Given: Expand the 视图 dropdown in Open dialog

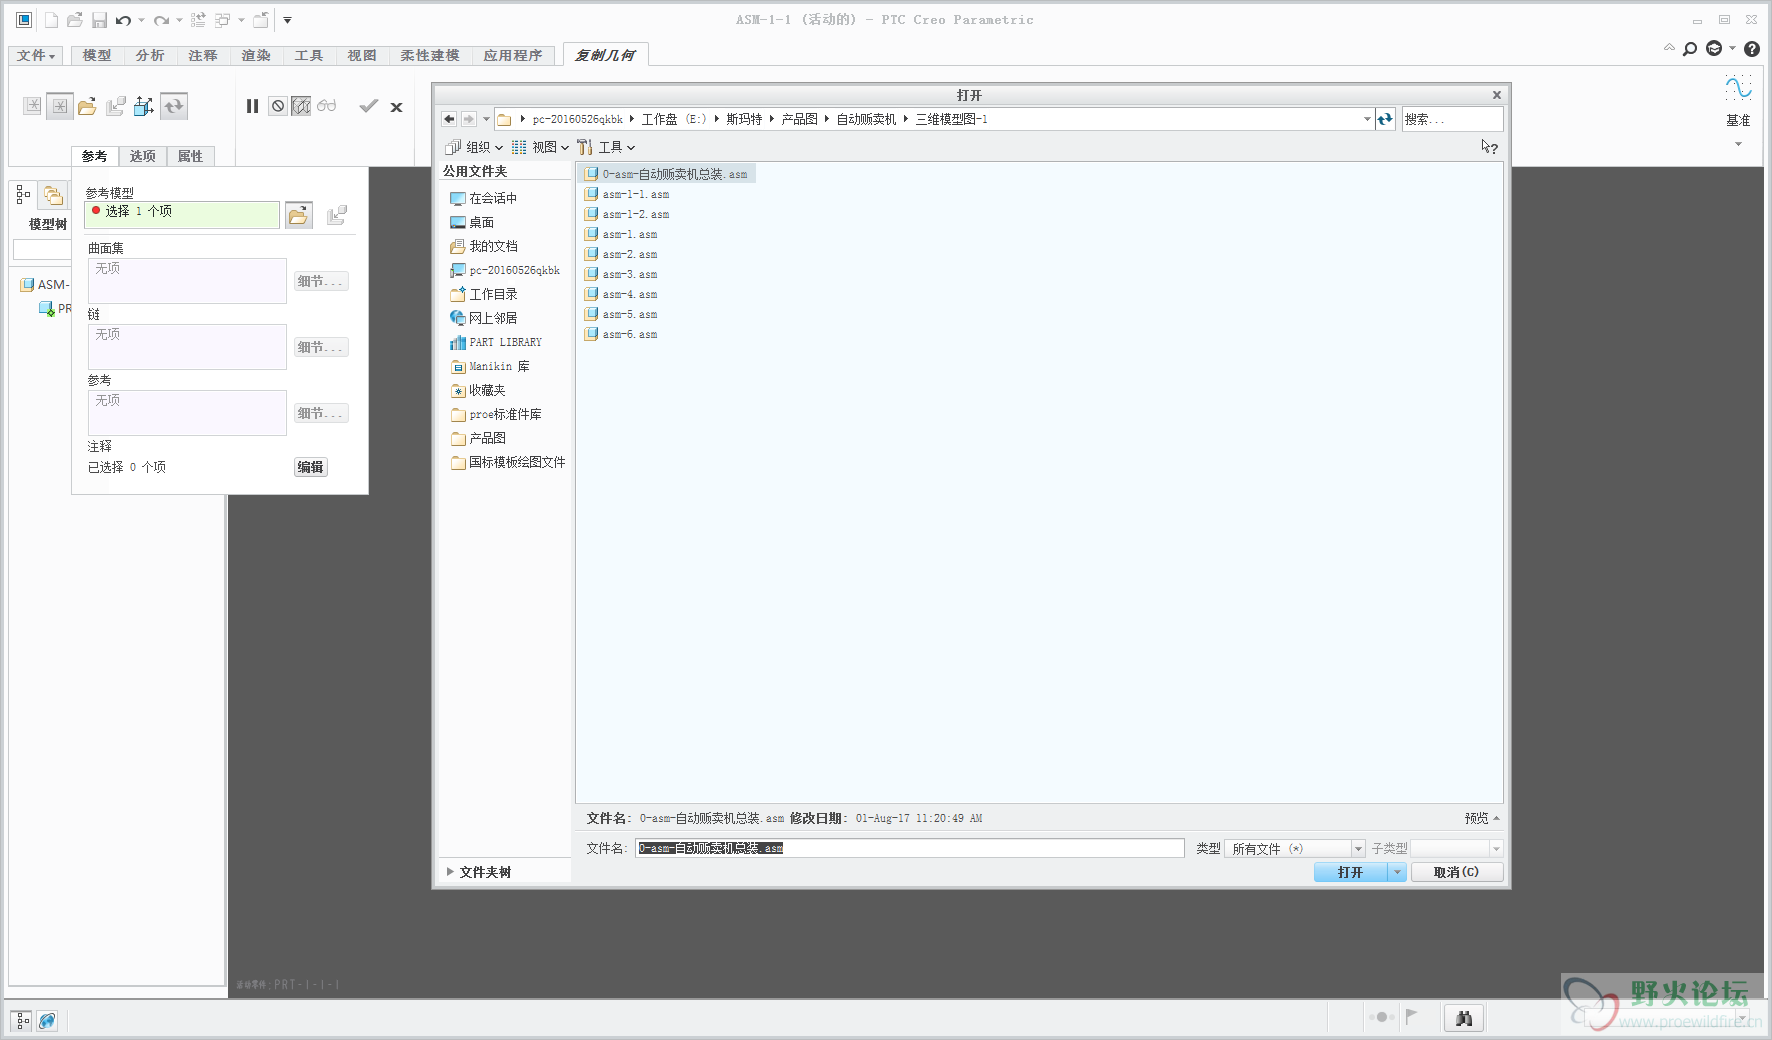Looking at the screenshot, I should [540, 147].
